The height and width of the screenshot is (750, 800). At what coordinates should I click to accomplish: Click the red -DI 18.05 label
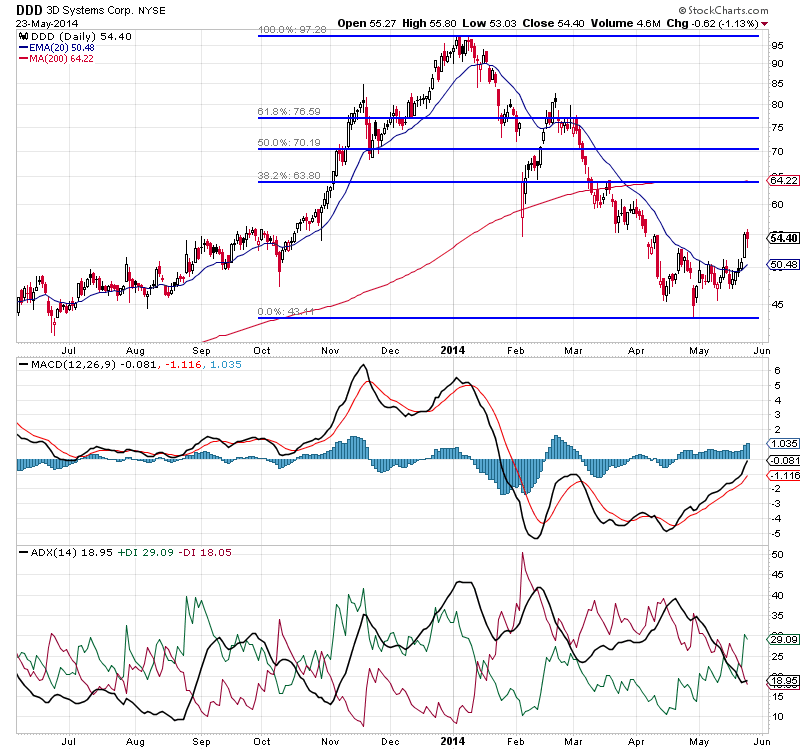205,553
